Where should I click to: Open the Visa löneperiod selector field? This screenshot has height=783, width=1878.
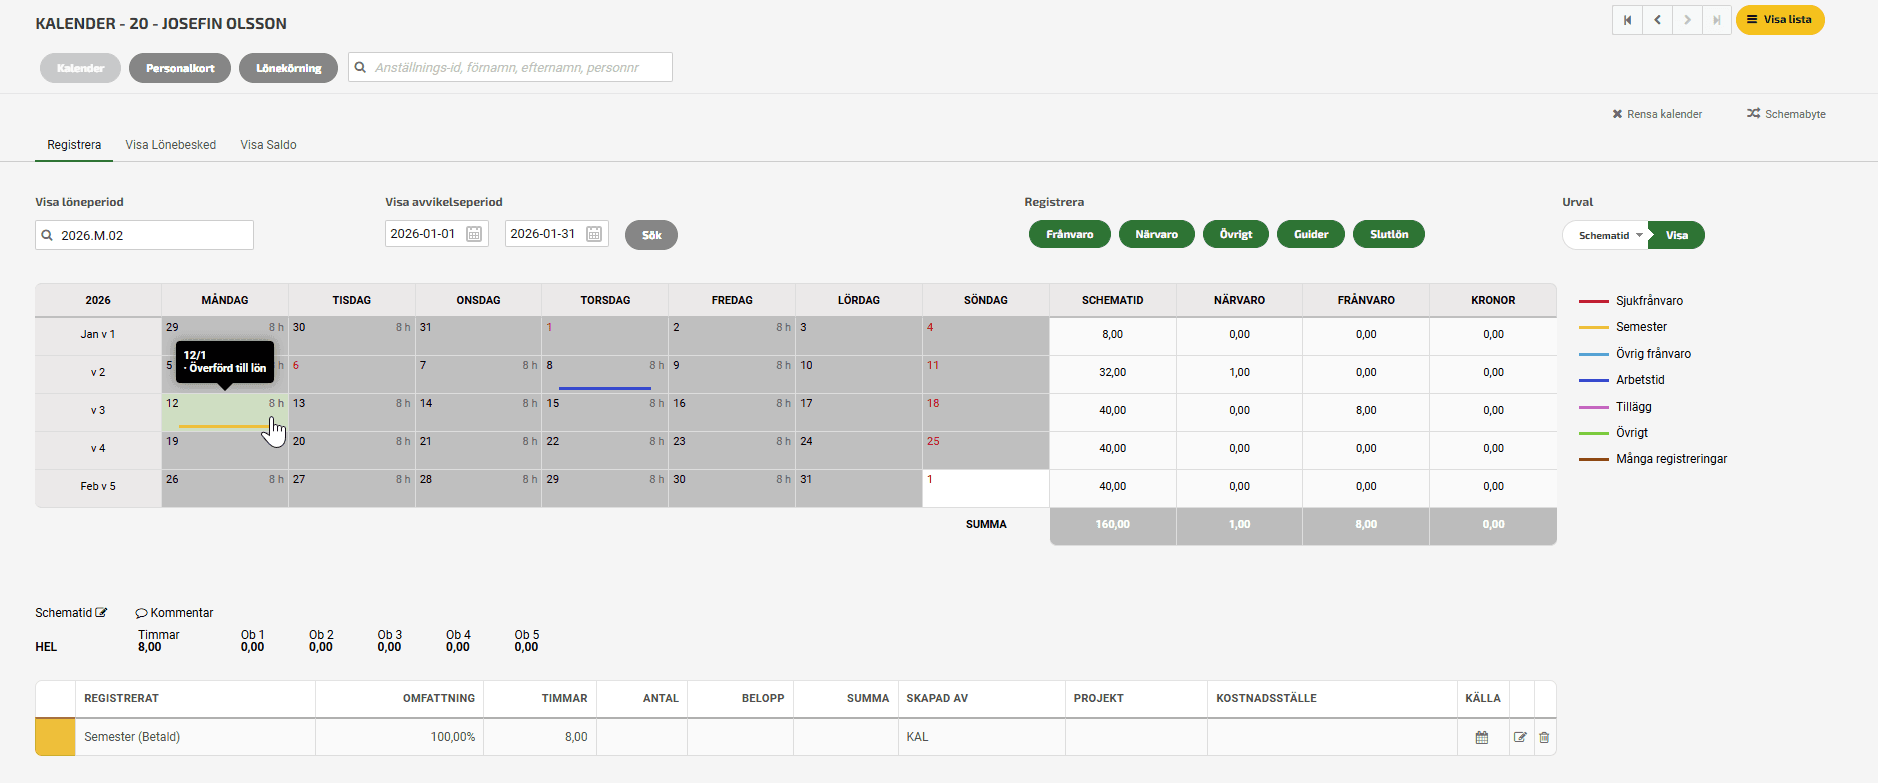144,236
